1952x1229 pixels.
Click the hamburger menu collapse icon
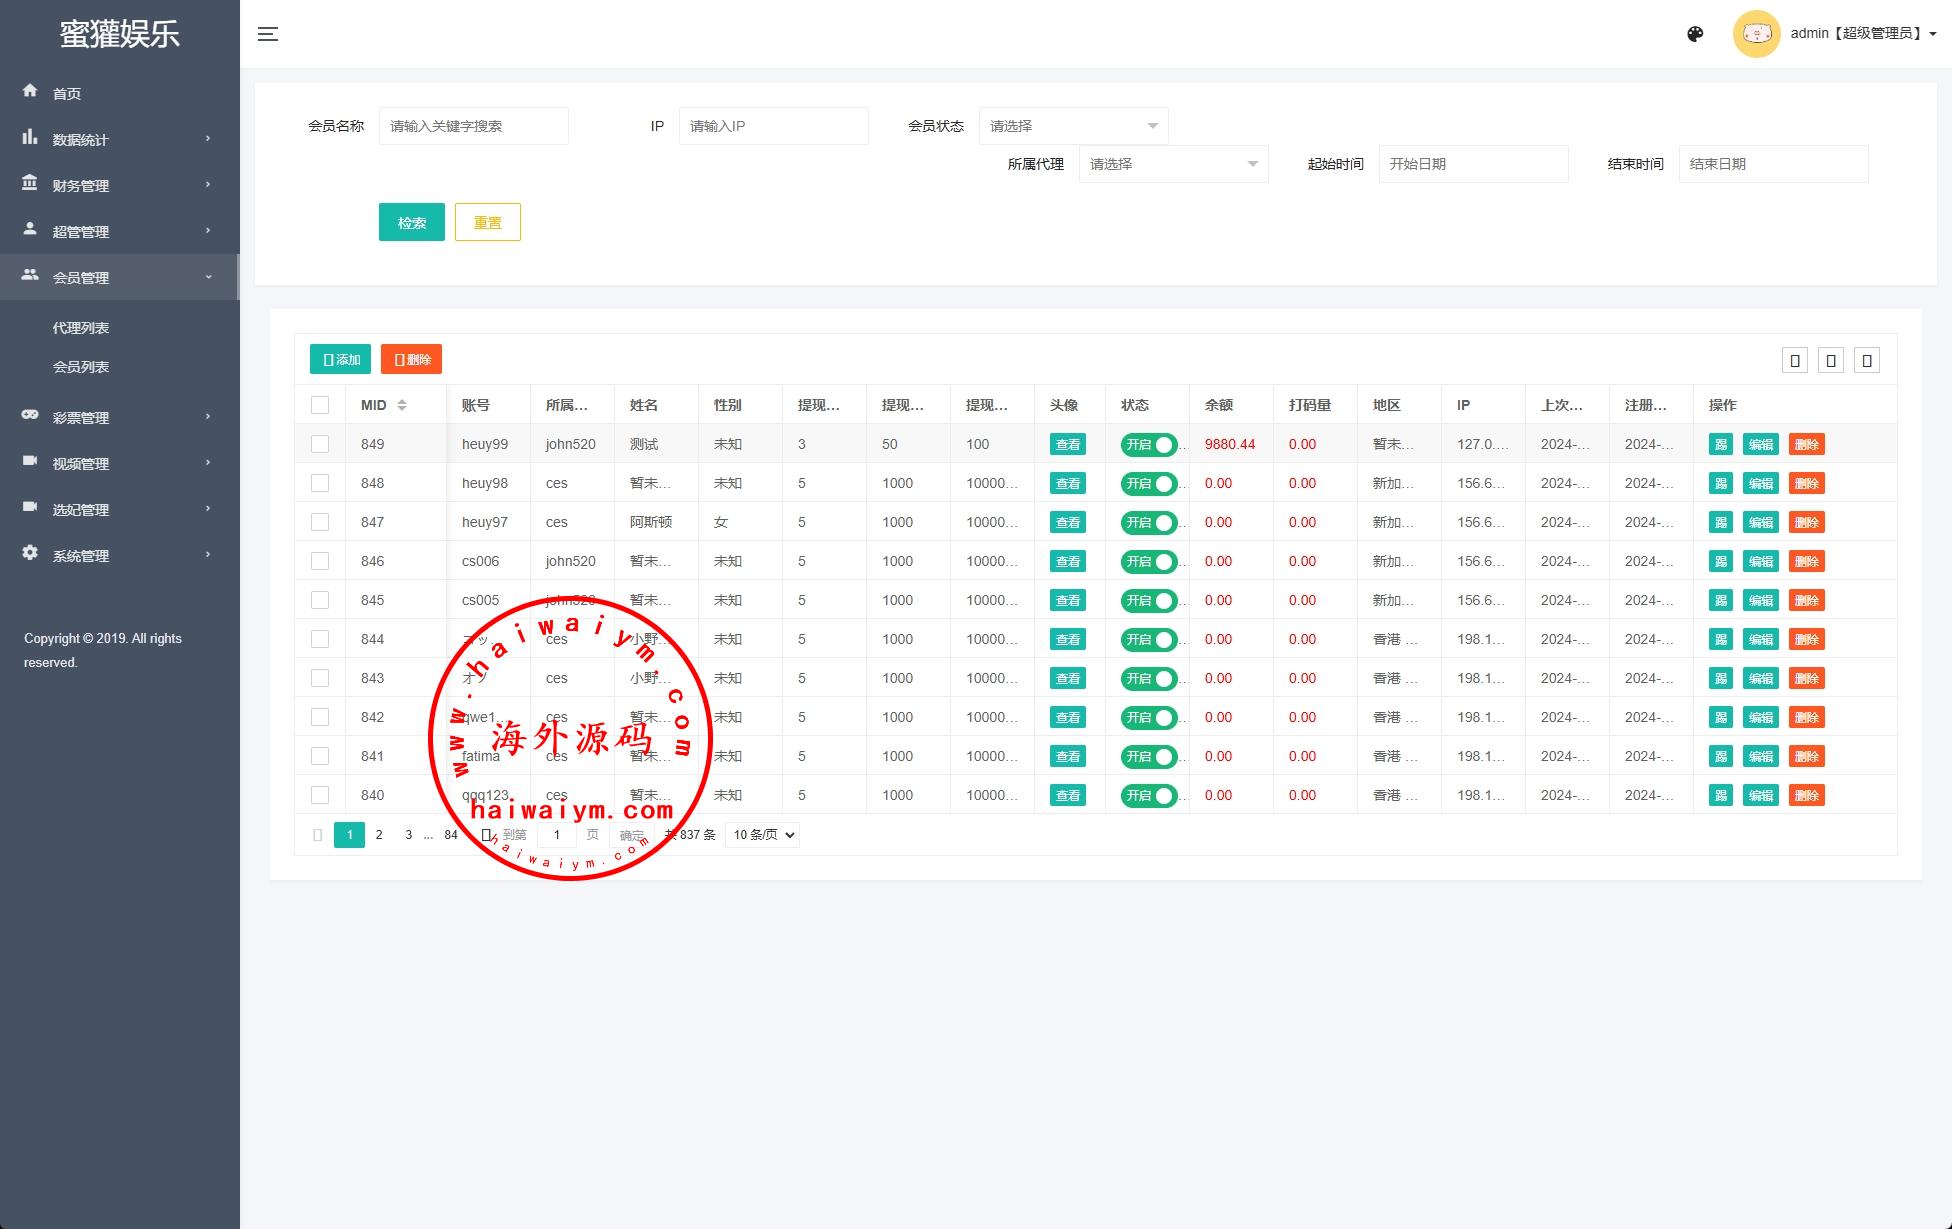[267, 34]
